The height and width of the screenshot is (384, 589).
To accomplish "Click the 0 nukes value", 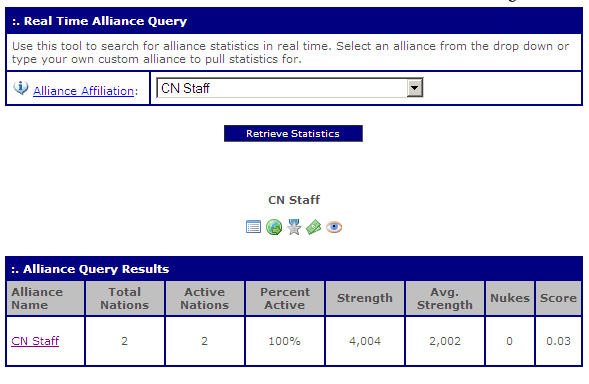I will coord(509,341).
